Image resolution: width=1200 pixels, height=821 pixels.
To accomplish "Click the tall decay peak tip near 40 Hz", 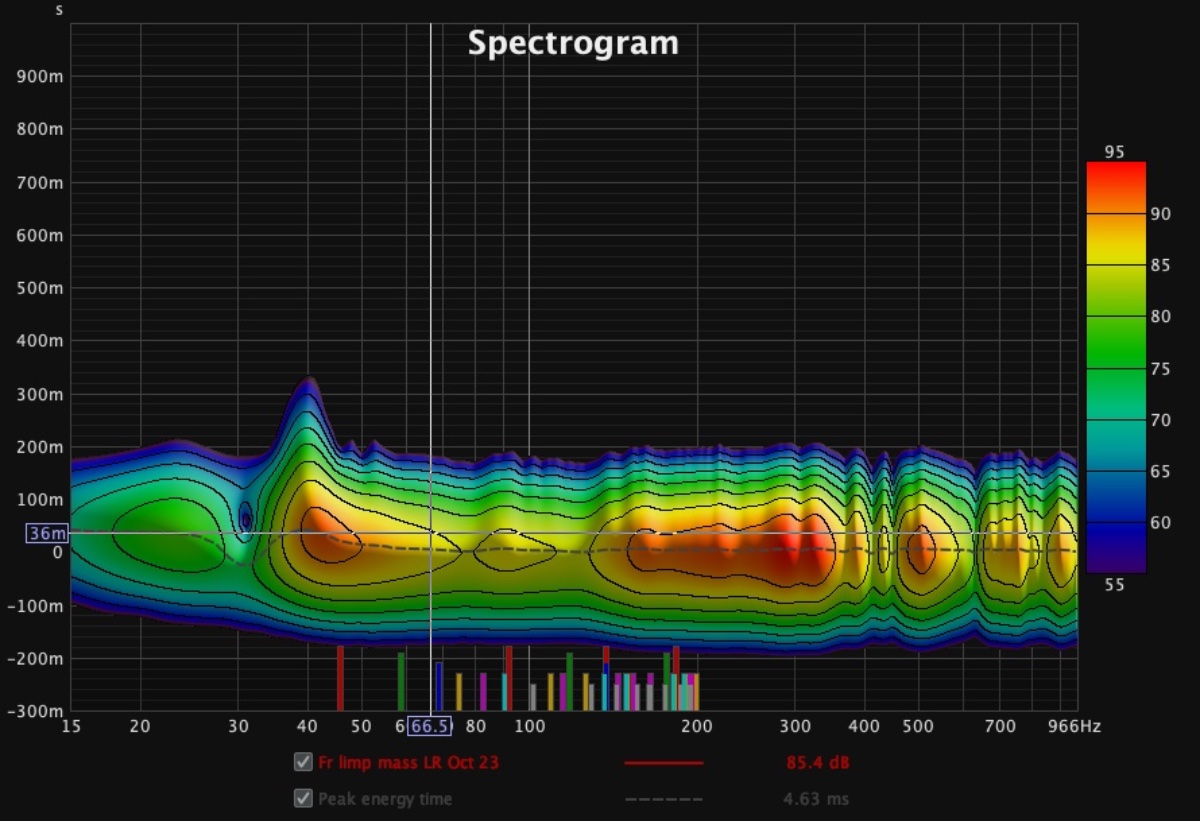I will coord(311,380).
